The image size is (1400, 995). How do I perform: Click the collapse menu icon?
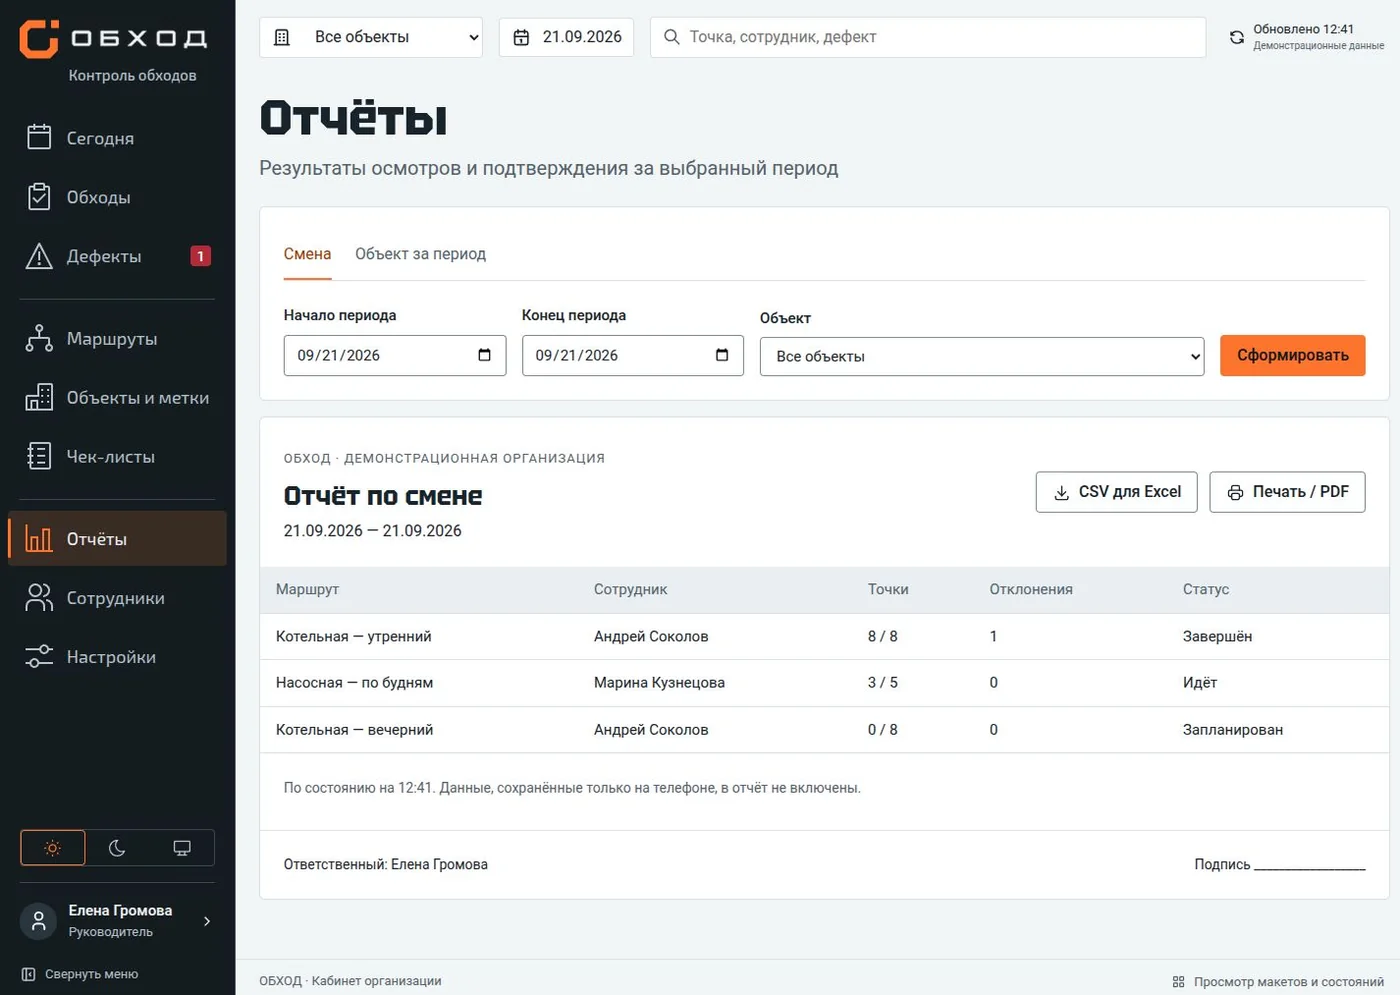tap(28, 974)
